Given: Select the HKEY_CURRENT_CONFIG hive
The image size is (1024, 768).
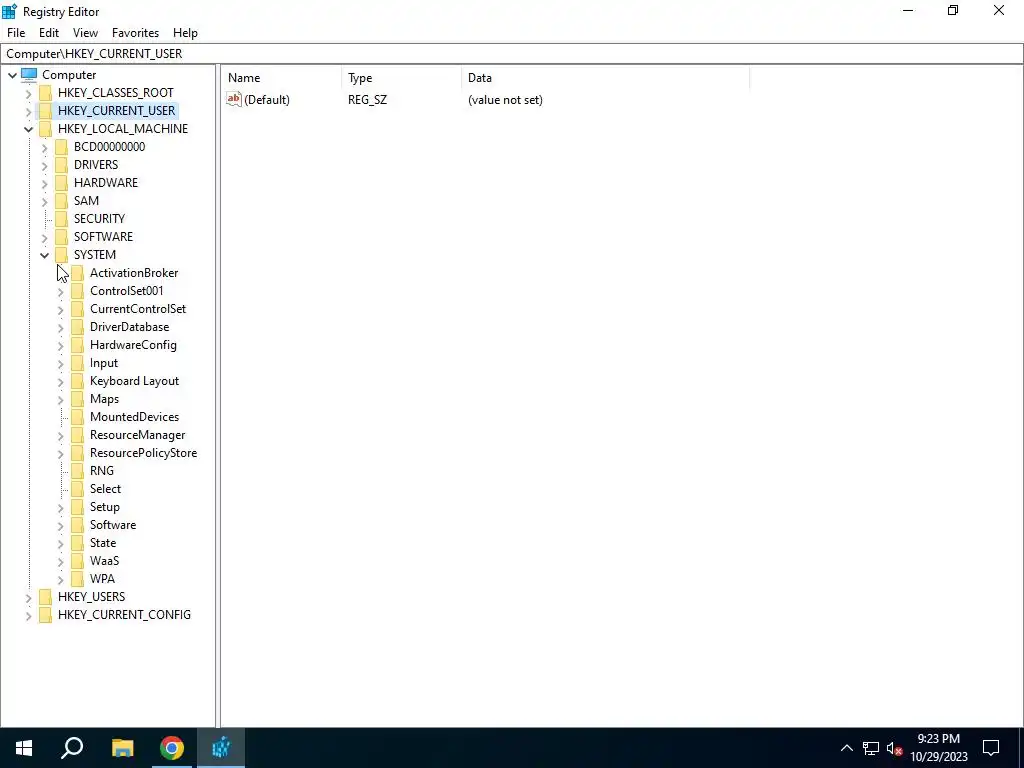Looking at the screenshot, I should point(124,615).
